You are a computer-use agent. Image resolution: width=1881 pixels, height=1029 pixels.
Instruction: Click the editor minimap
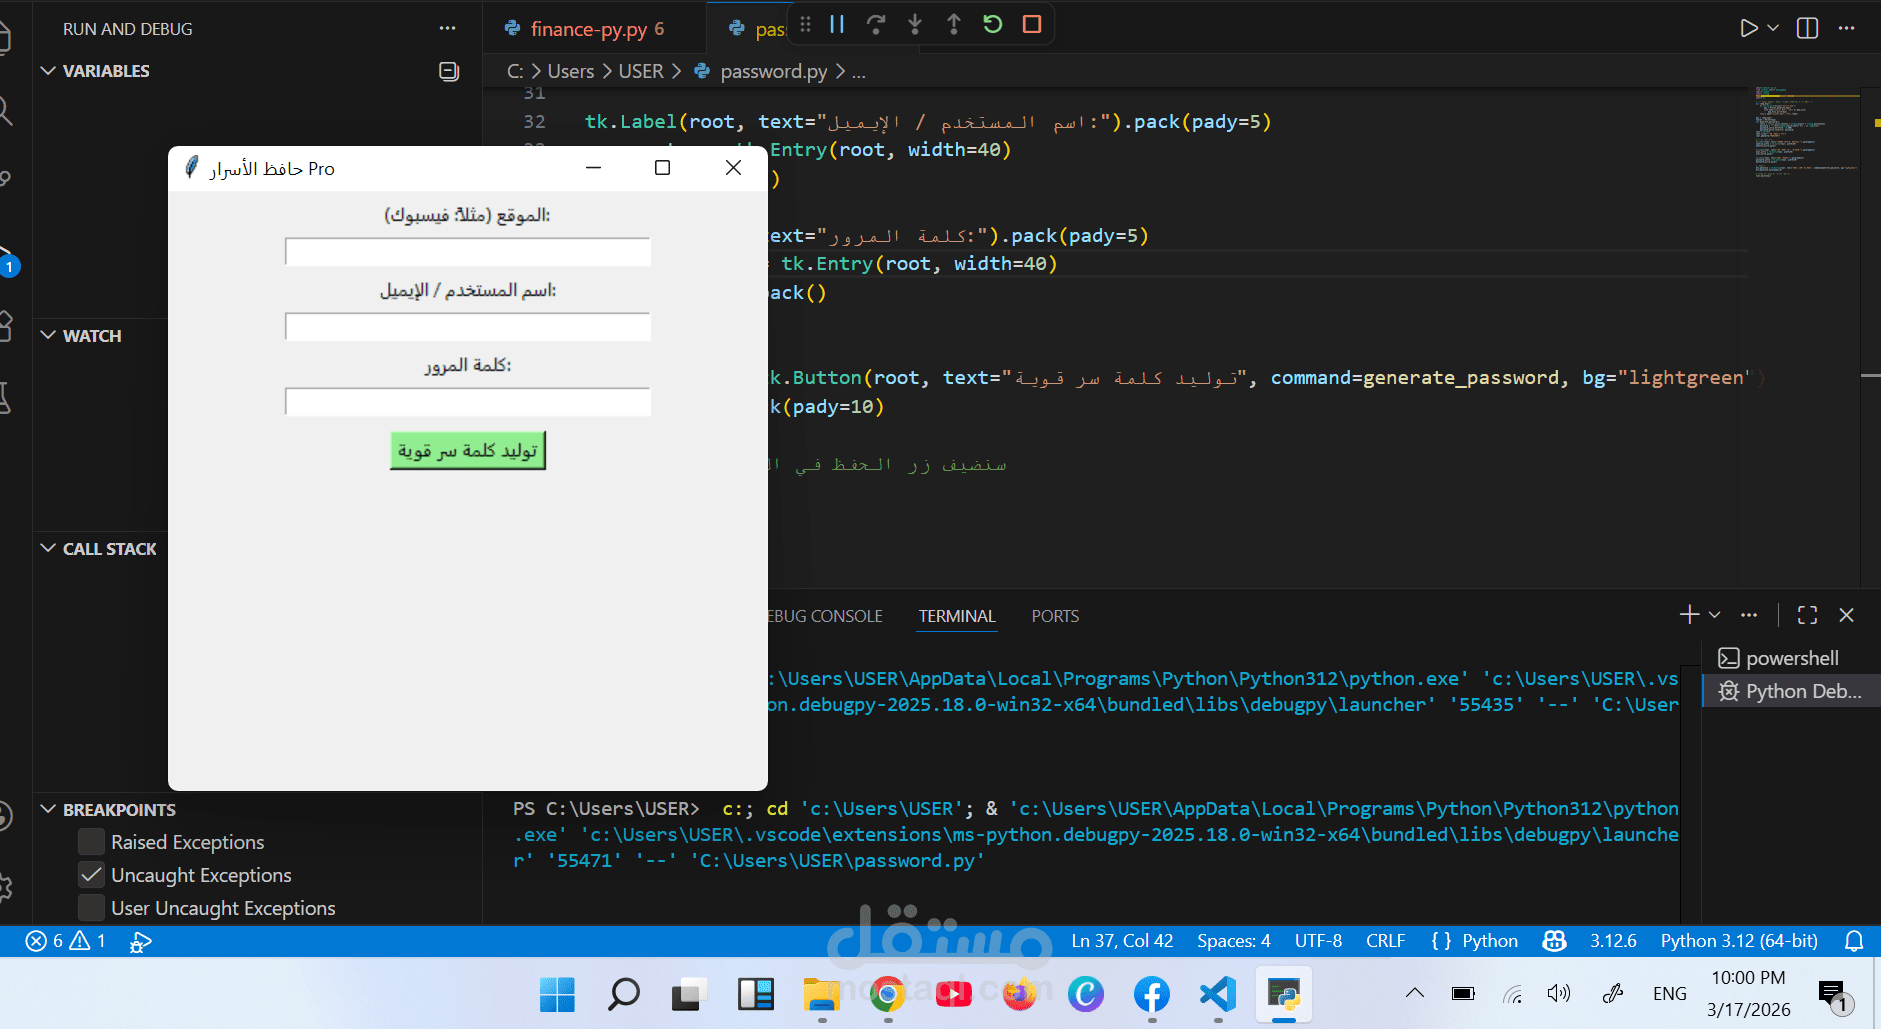click(x=1806, y=132)
